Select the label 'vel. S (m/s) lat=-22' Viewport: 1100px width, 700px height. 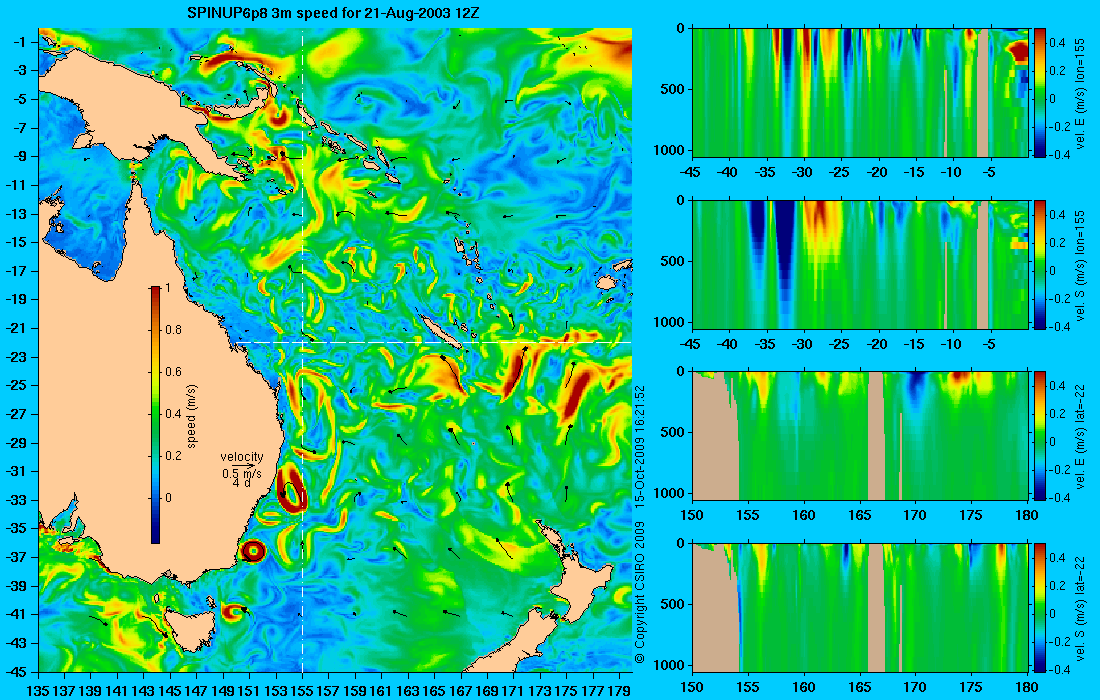click(x=1080, y=607)
